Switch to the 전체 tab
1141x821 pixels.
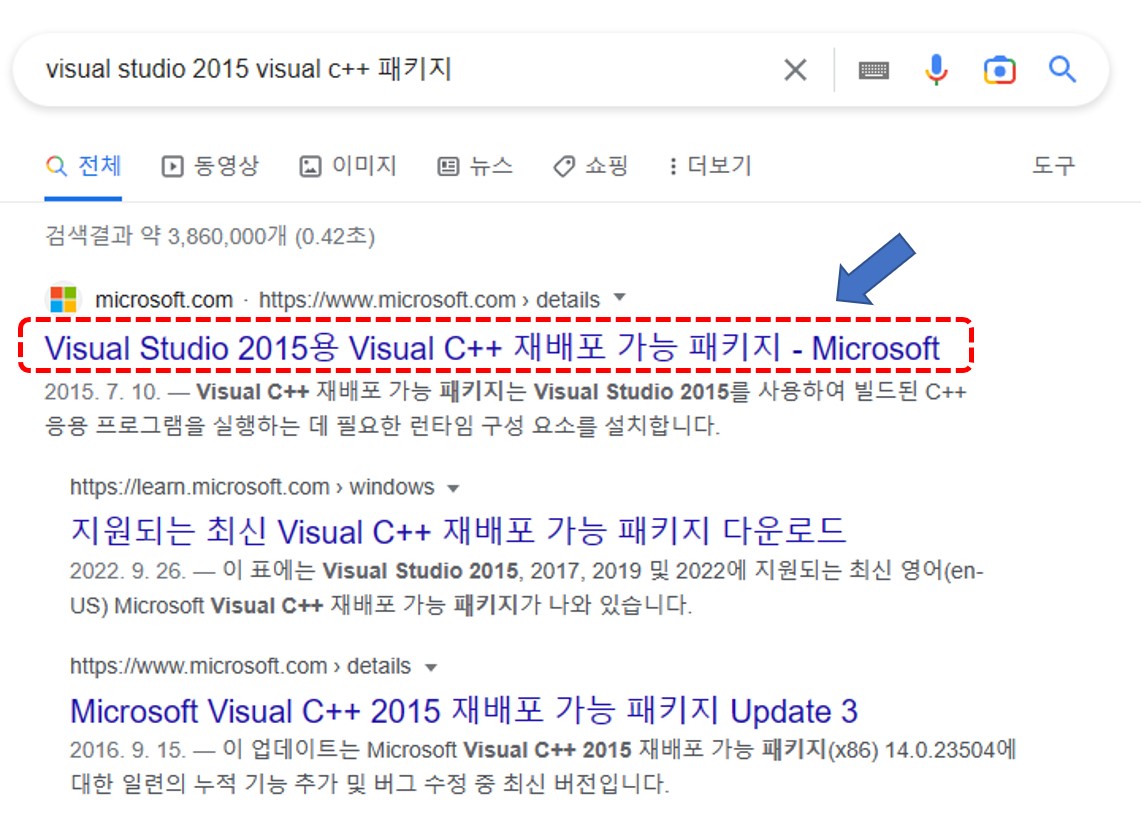[x=83, y=167]
